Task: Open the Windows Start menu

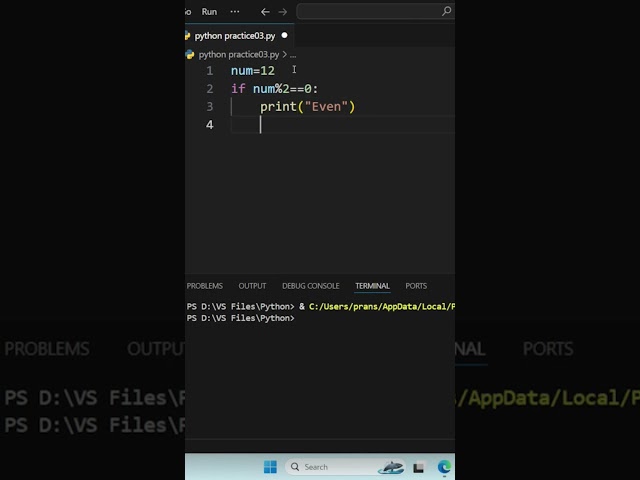Action: tap(270, 467)
